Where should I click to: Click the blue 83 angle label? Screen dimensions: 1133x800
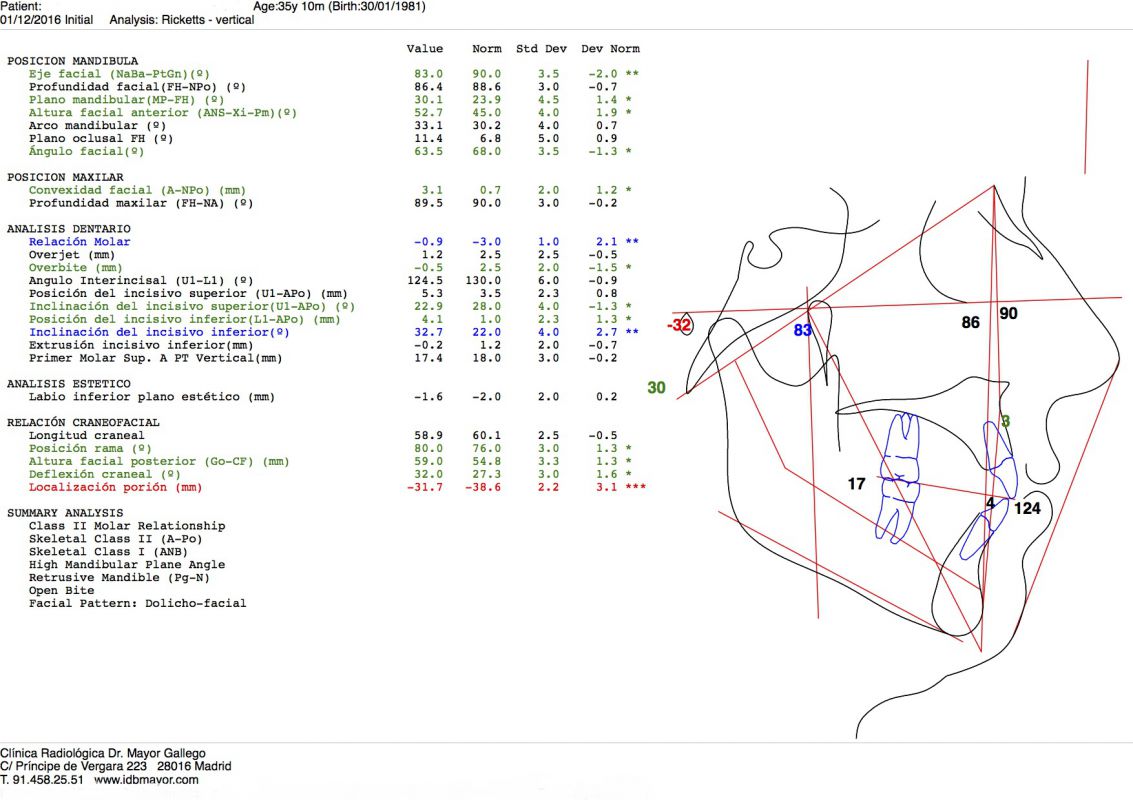802,330
